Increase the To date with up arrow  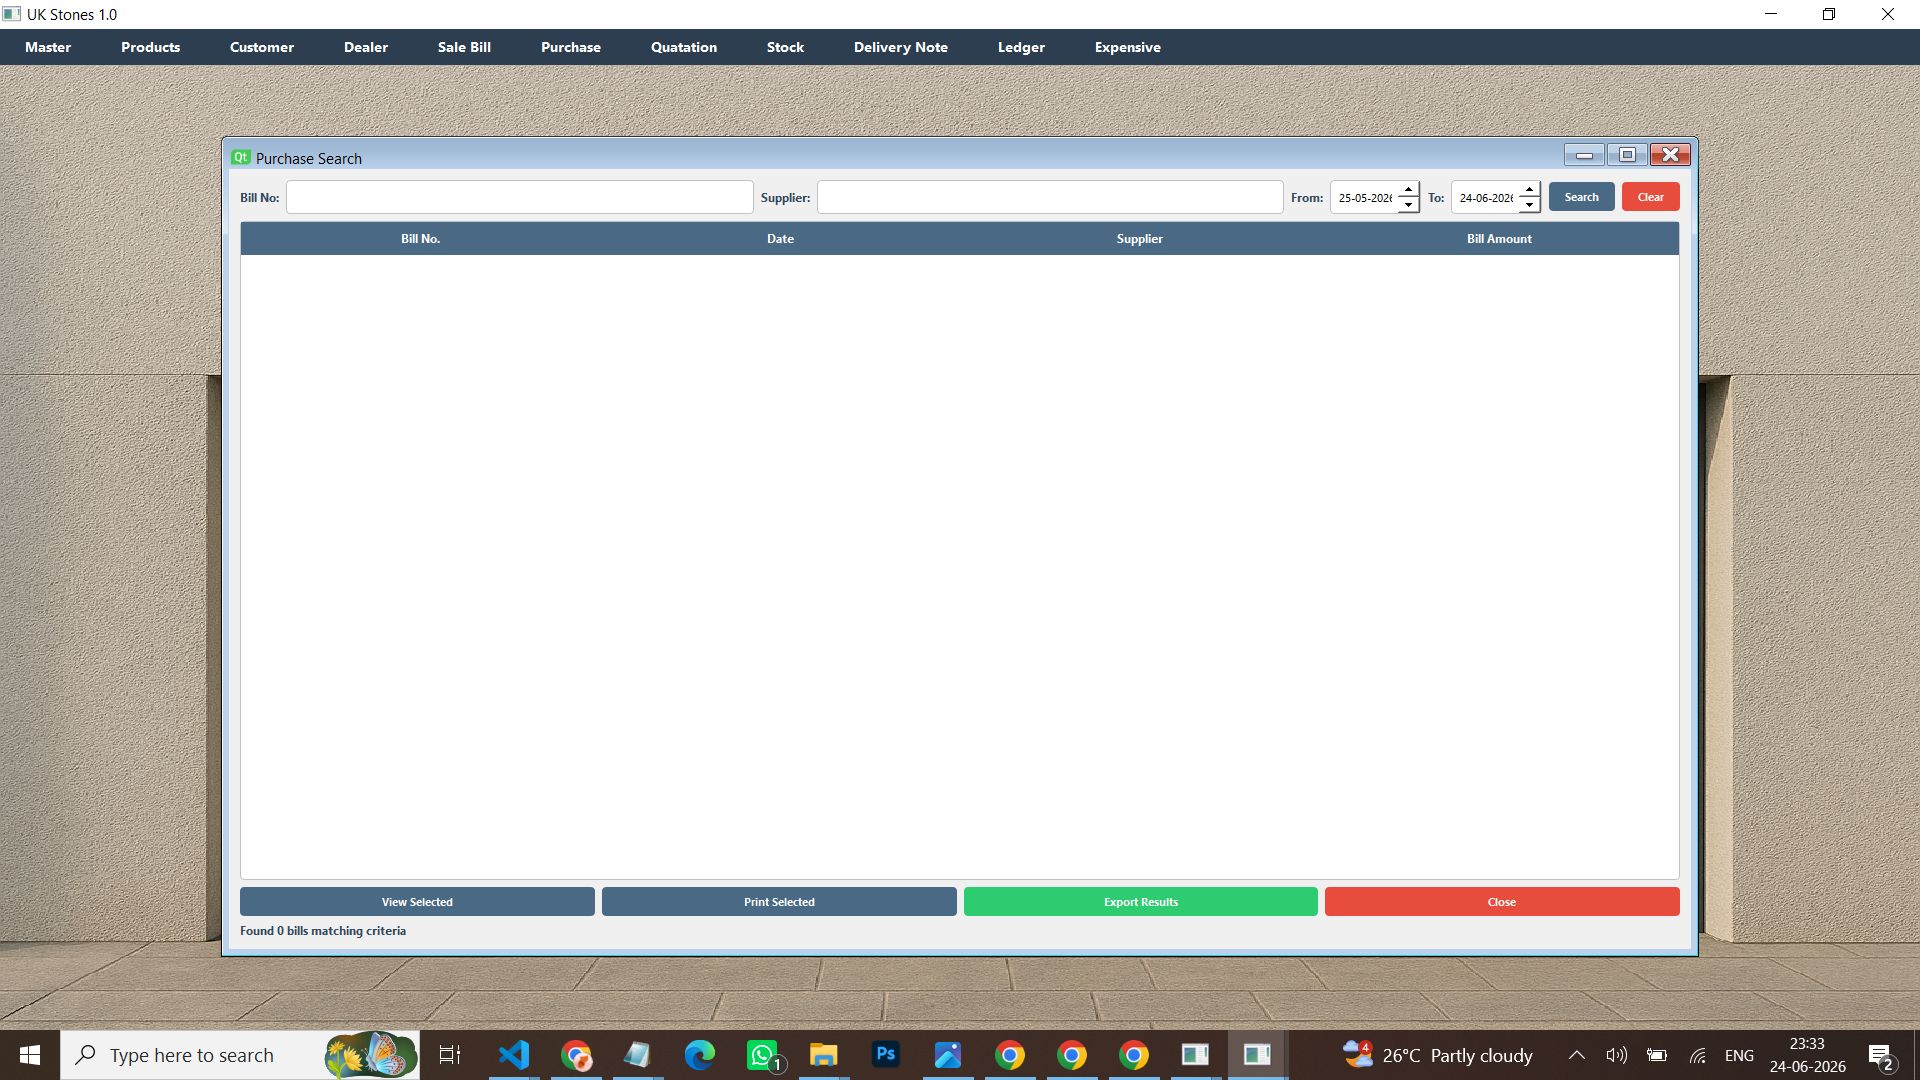tap(1529, 189)
